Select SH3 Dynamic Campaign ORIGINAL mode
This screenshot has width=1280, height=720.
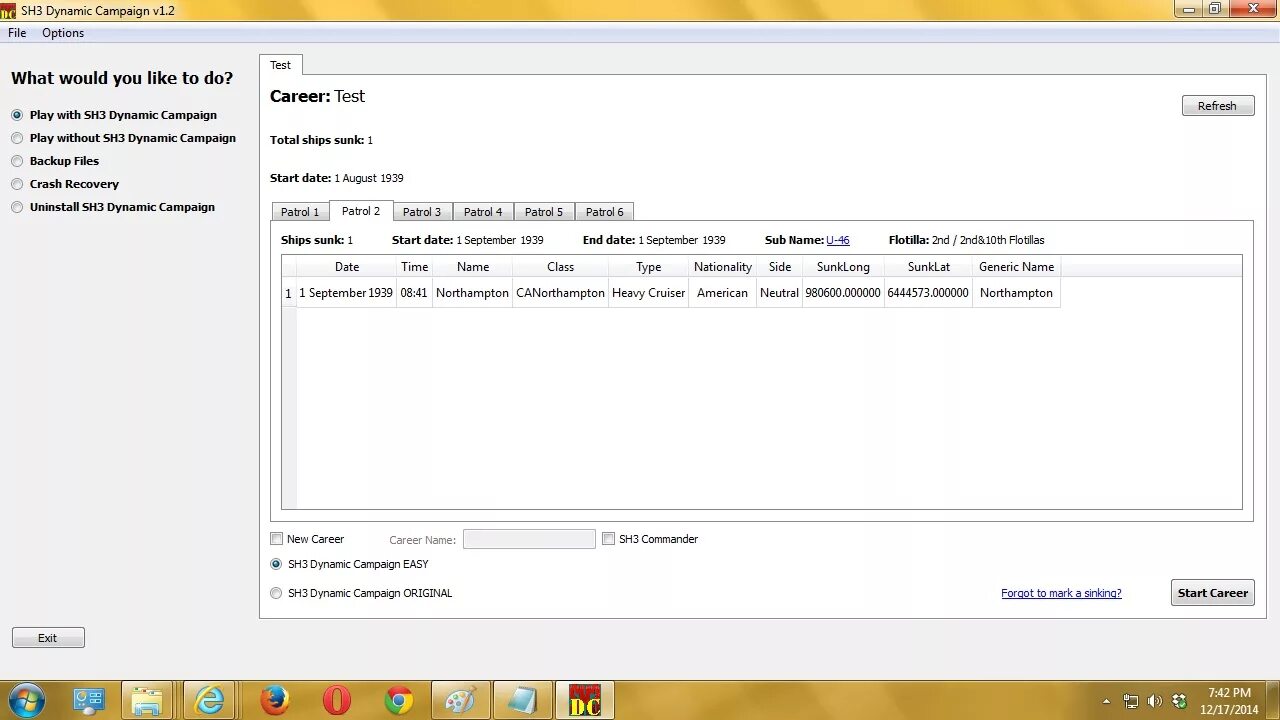click(x=276, y=593)
